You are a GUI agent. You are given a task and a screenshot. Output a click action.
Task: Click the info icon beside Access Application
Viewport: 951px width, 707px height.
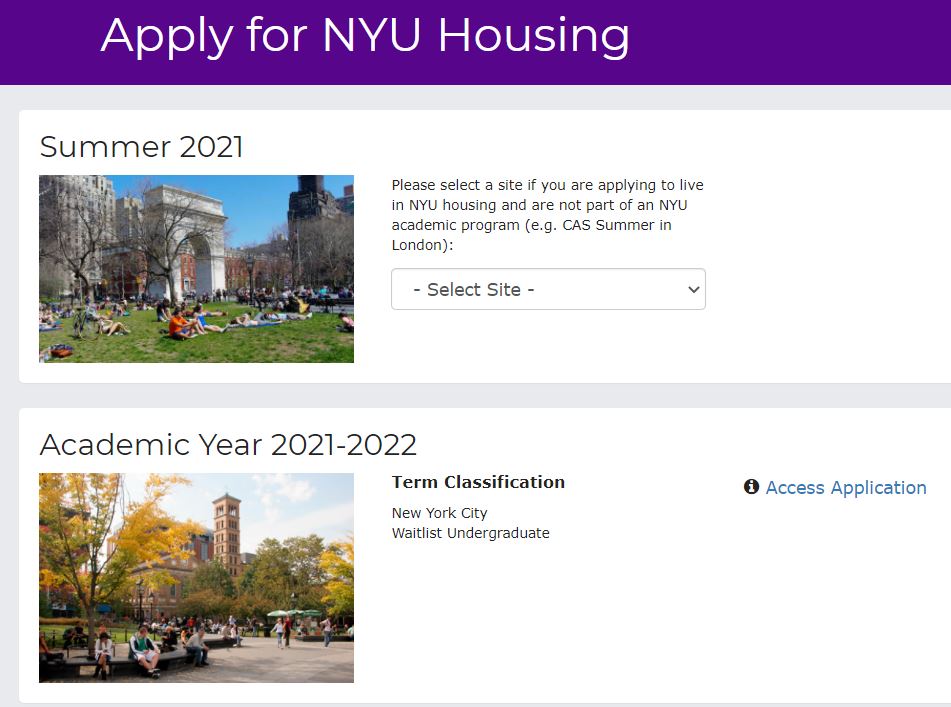[x=751, y=487]
